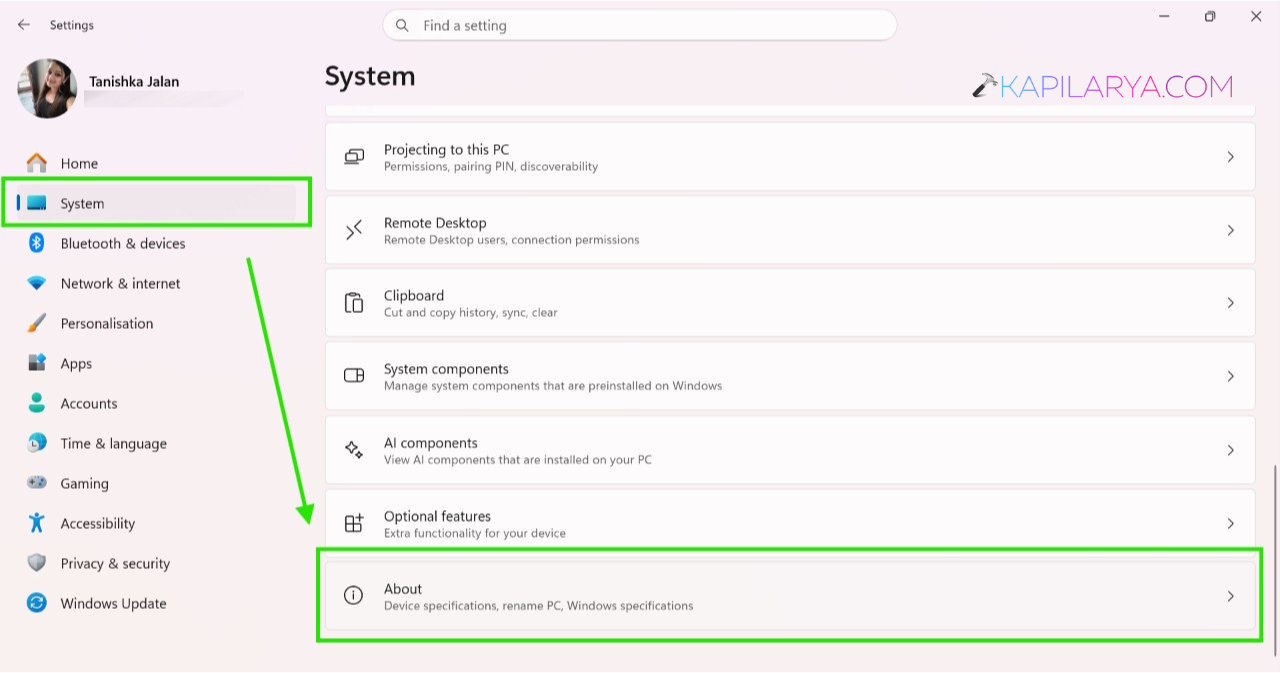Expand System components row chevron
1280x673 pixels.
click(1231, 376)
